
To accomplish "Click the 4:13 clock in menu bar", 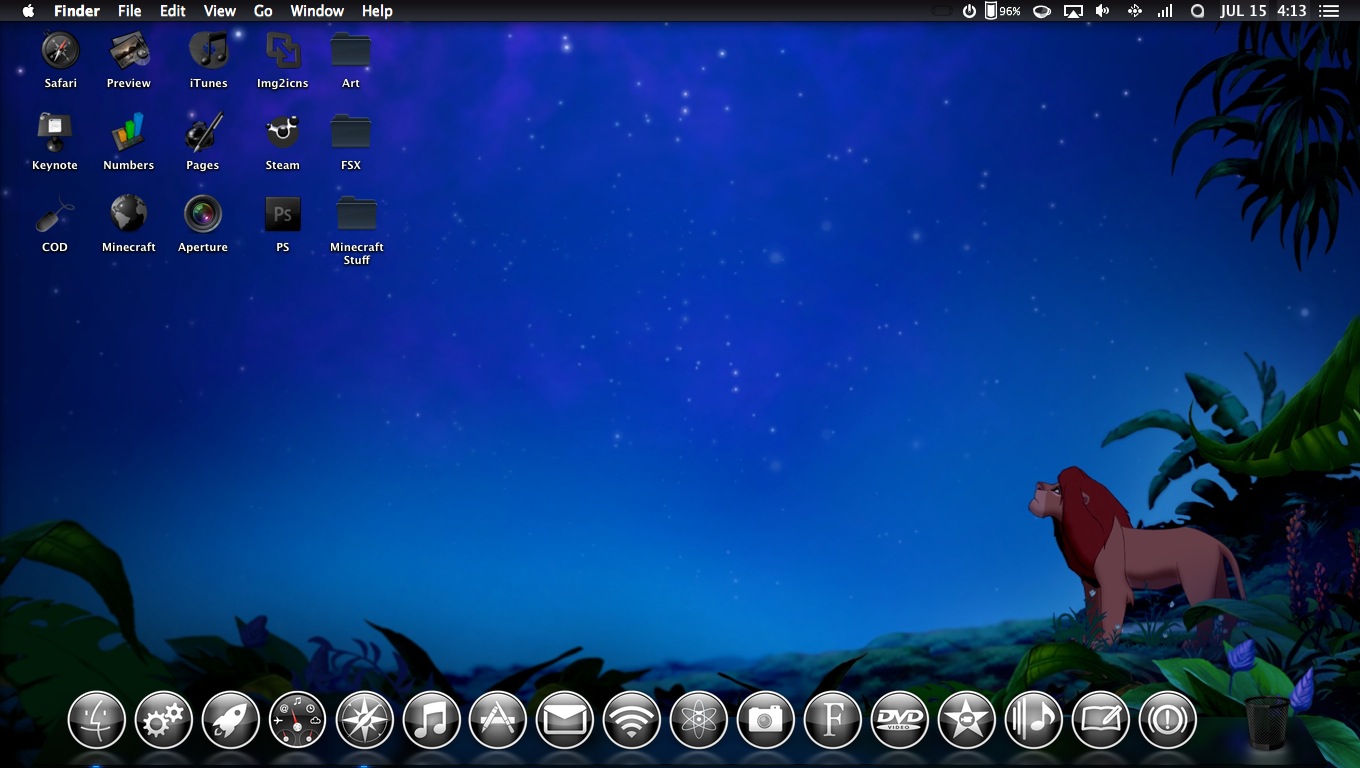I will coord(1291,11).
